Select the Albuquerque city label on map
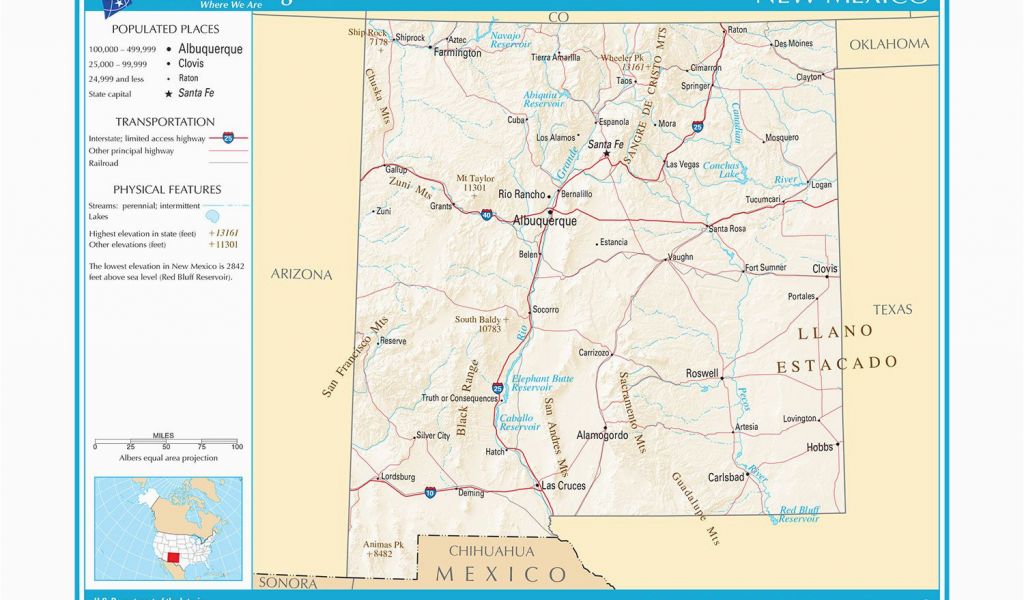Screen dimensions: 1024x600 pyautogui.click(x=544, y=221)
